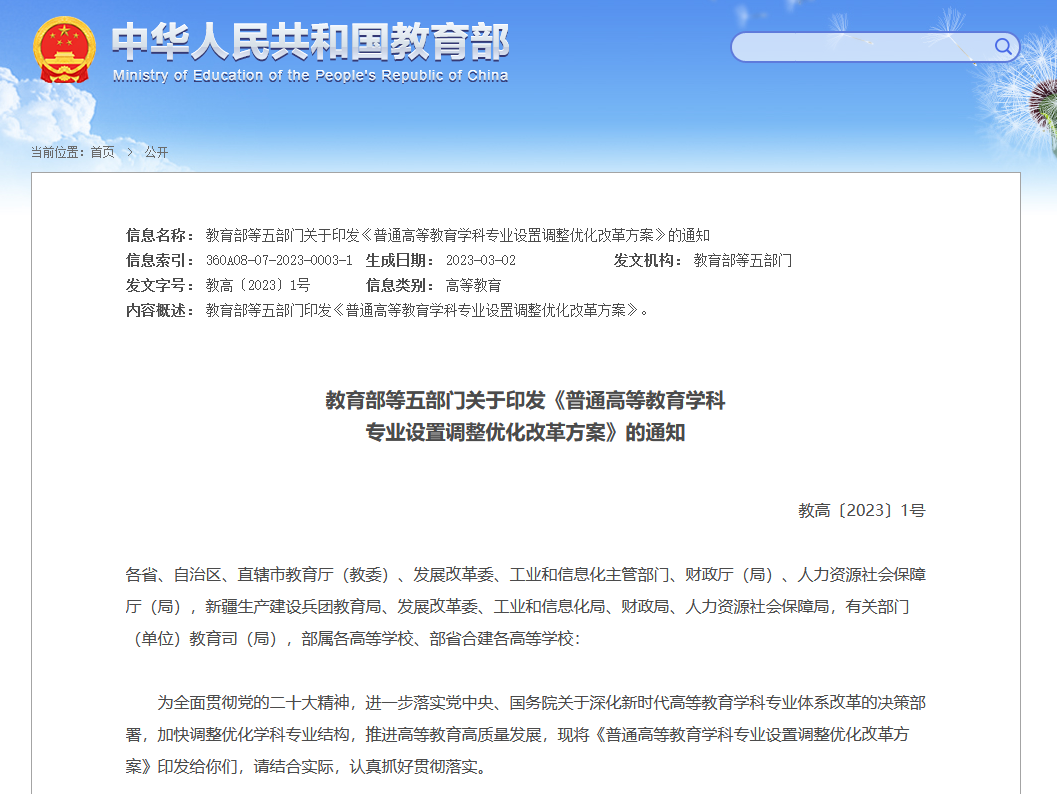Open the 首页 breadcrumb link
The width and height of the screenshot is (1057, 794).
coord(102,152)
